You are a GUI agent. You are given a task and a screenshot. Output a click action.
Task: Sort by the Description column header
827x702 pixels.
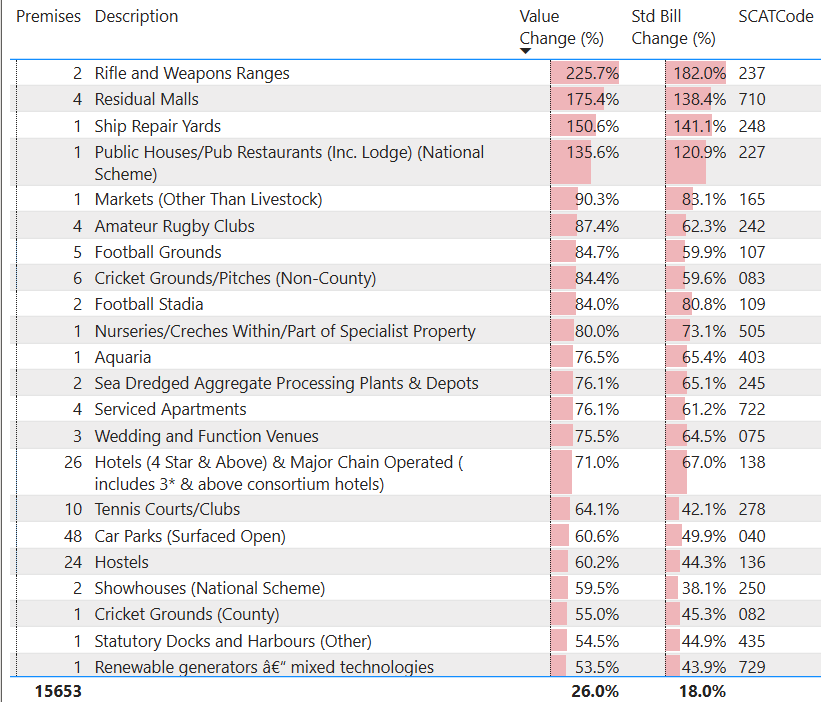click(136, 17)
